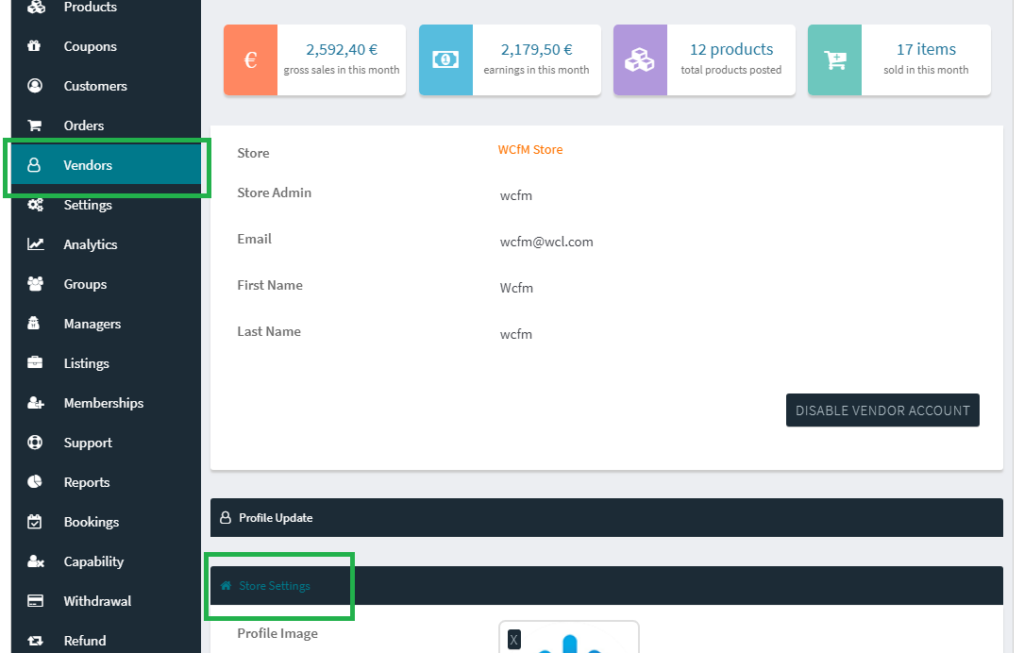
Task: Click the Reports pie chart icon
Action: [x=35, y=482]
